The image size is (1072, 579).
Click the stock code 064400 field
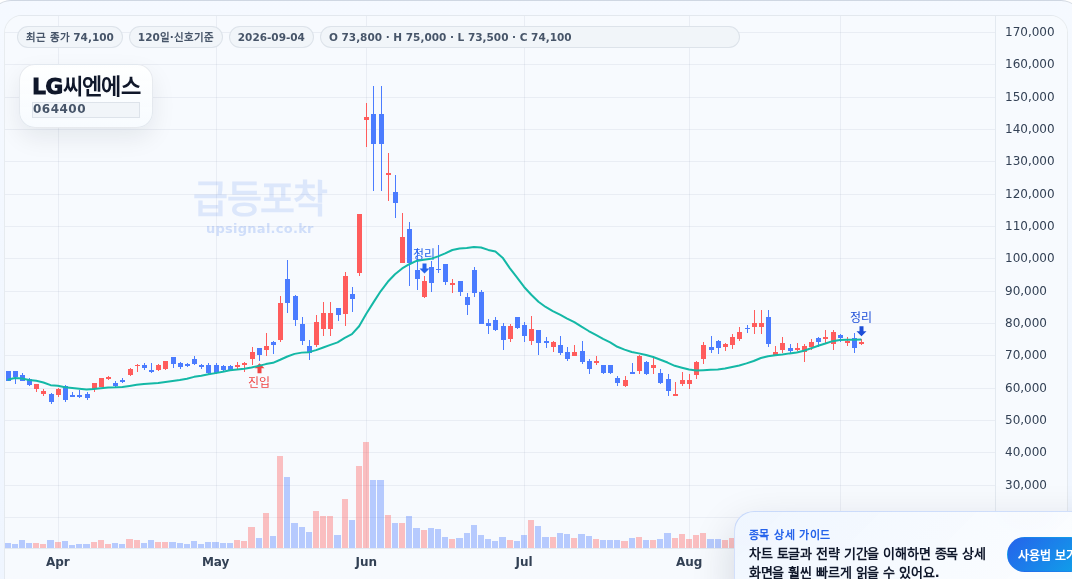pos(86,109)
